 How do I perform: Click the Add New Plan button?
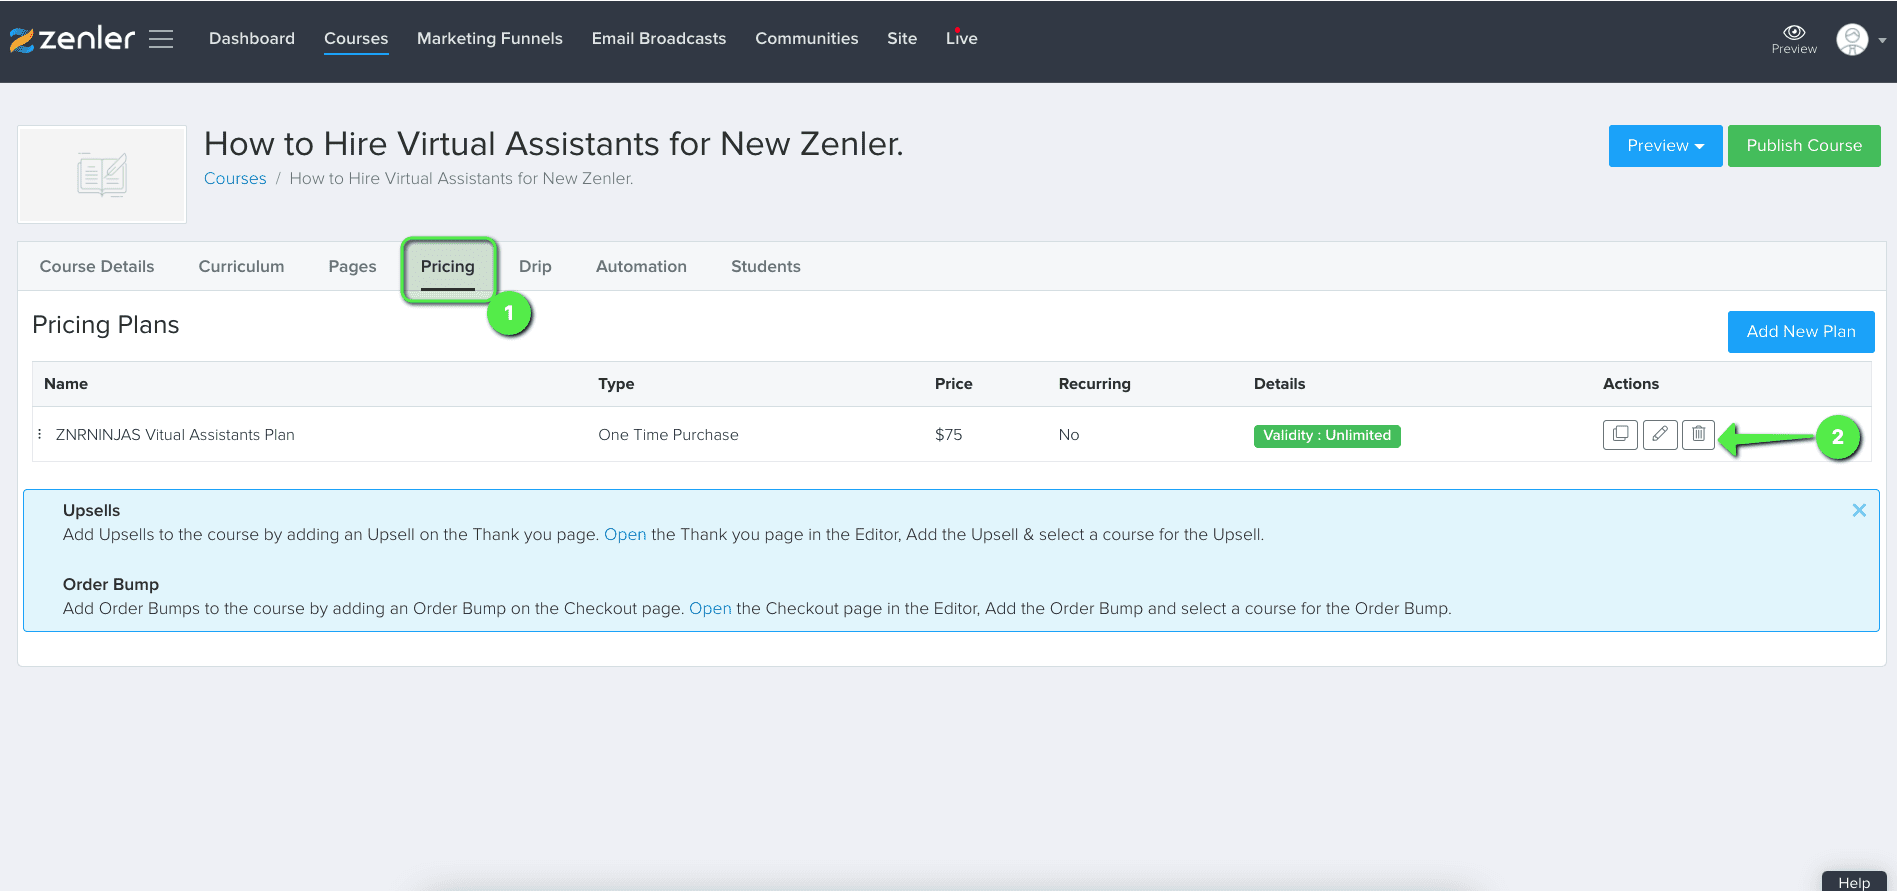1800,332
